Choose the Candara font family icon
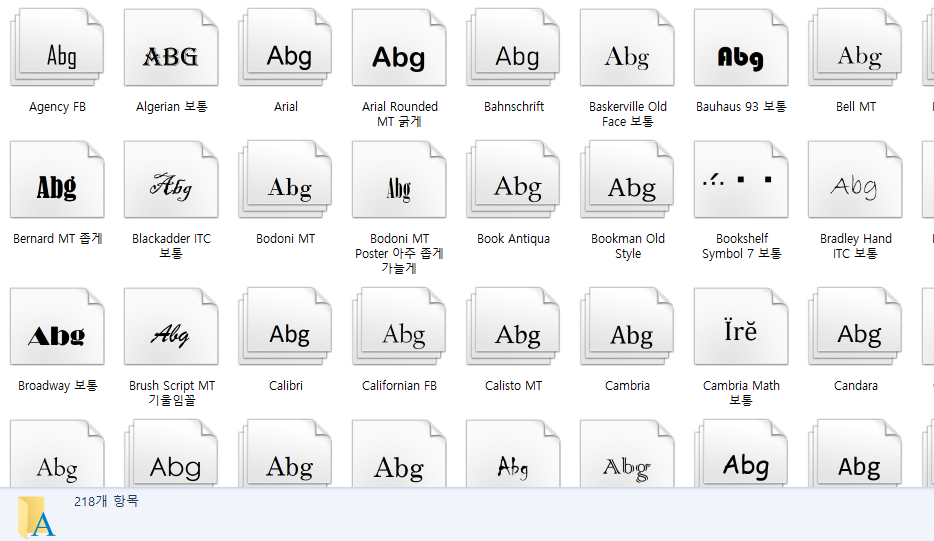This screenshot has width=934, height=541. tap(855, 327)
